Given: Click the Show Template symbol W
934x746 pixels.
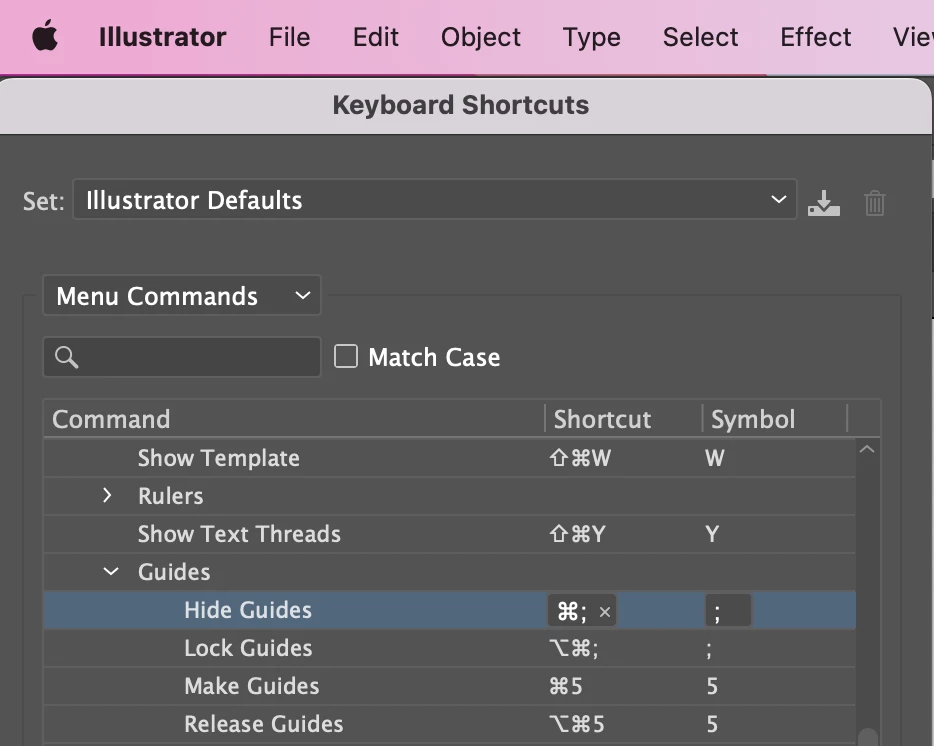Looking at the screenshot, I should pyautogui.click(x=715, y=458).
